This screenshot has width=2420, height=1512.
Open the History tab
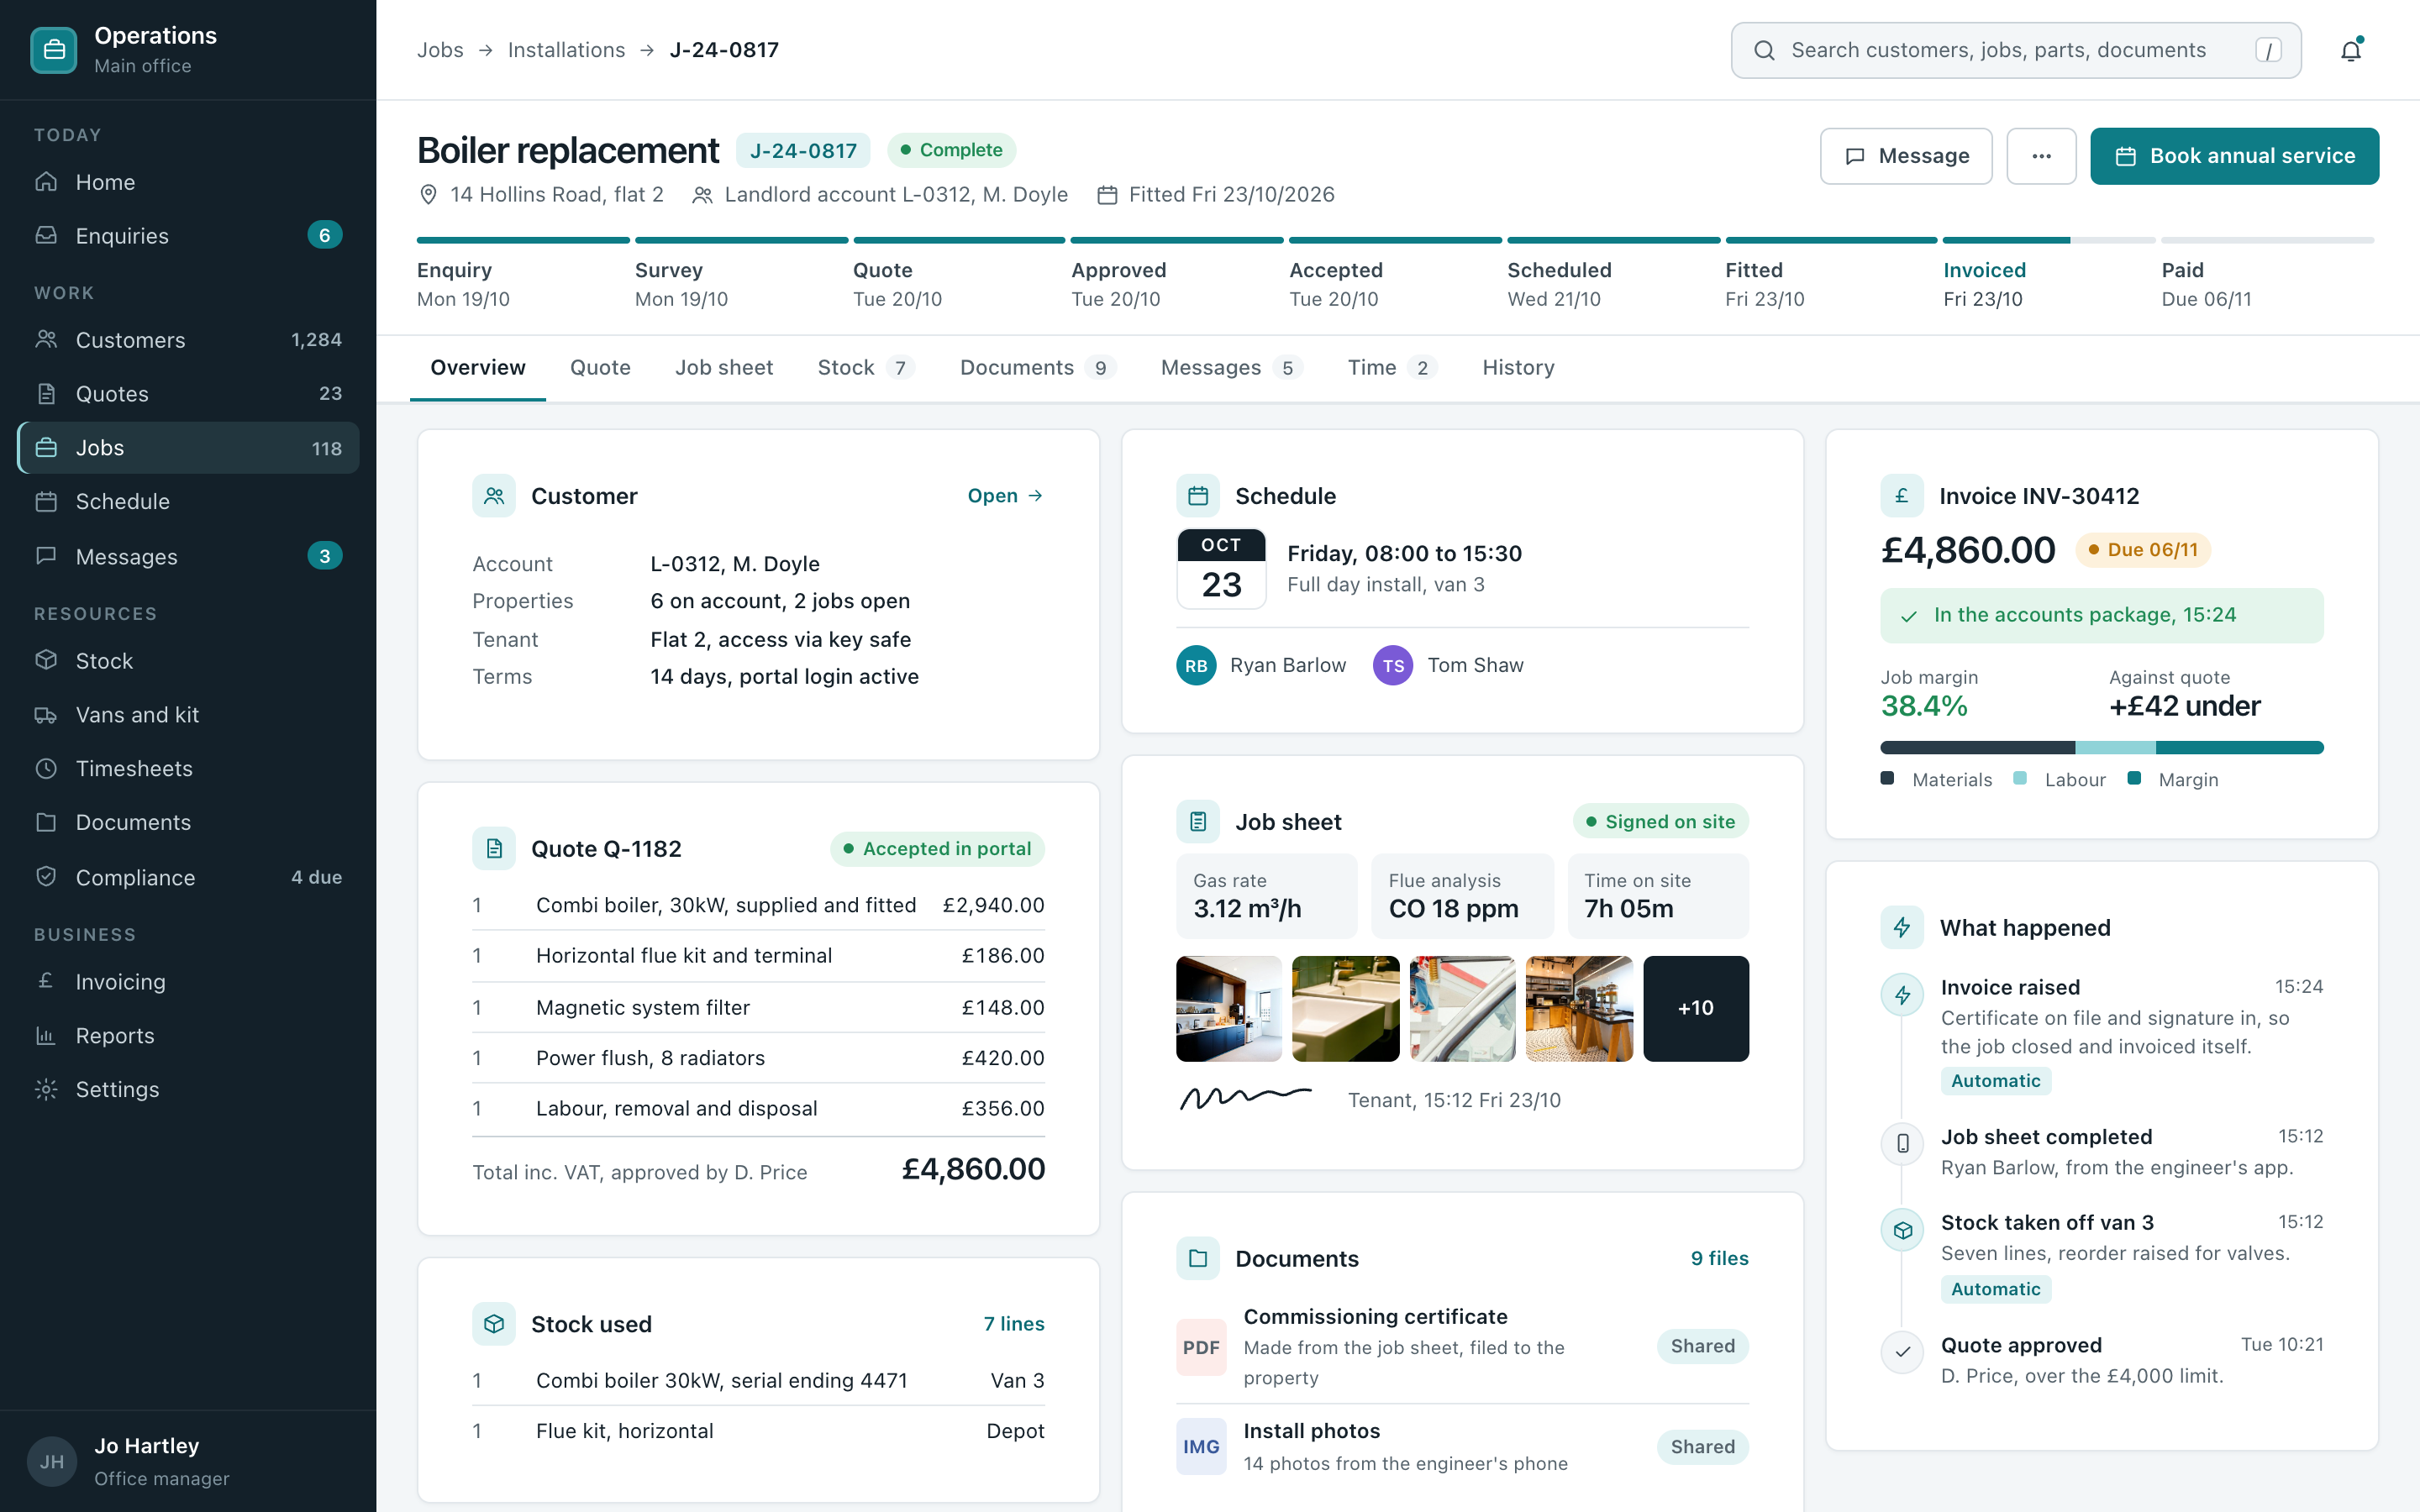click(1518, 368)
